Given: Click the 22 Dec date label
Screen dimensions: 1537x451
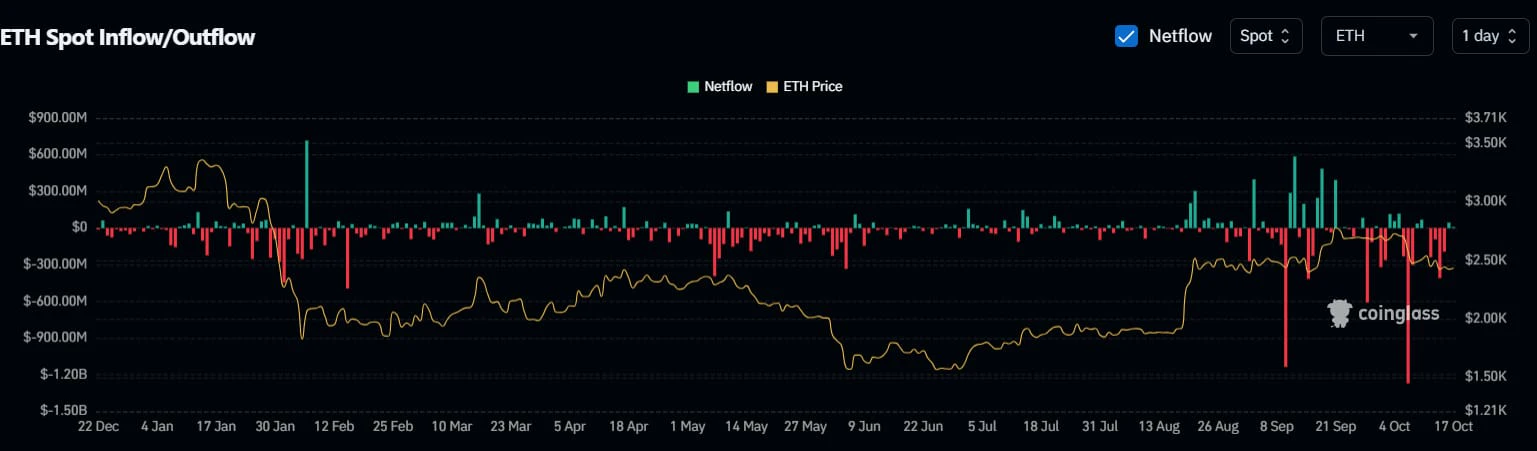Looking at the screenshot, I should click(98, 426).
